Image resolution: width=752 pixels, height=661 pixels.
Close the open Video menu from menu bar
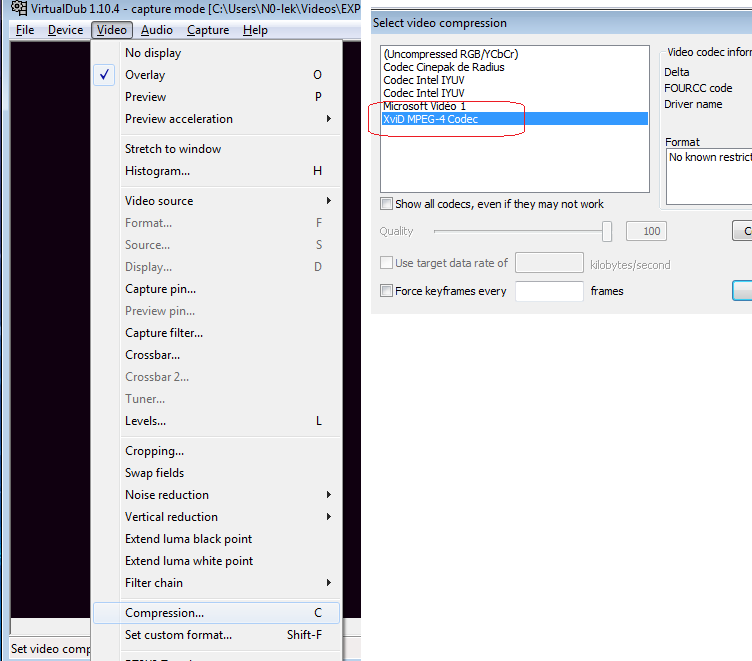[x=112, y=30]
